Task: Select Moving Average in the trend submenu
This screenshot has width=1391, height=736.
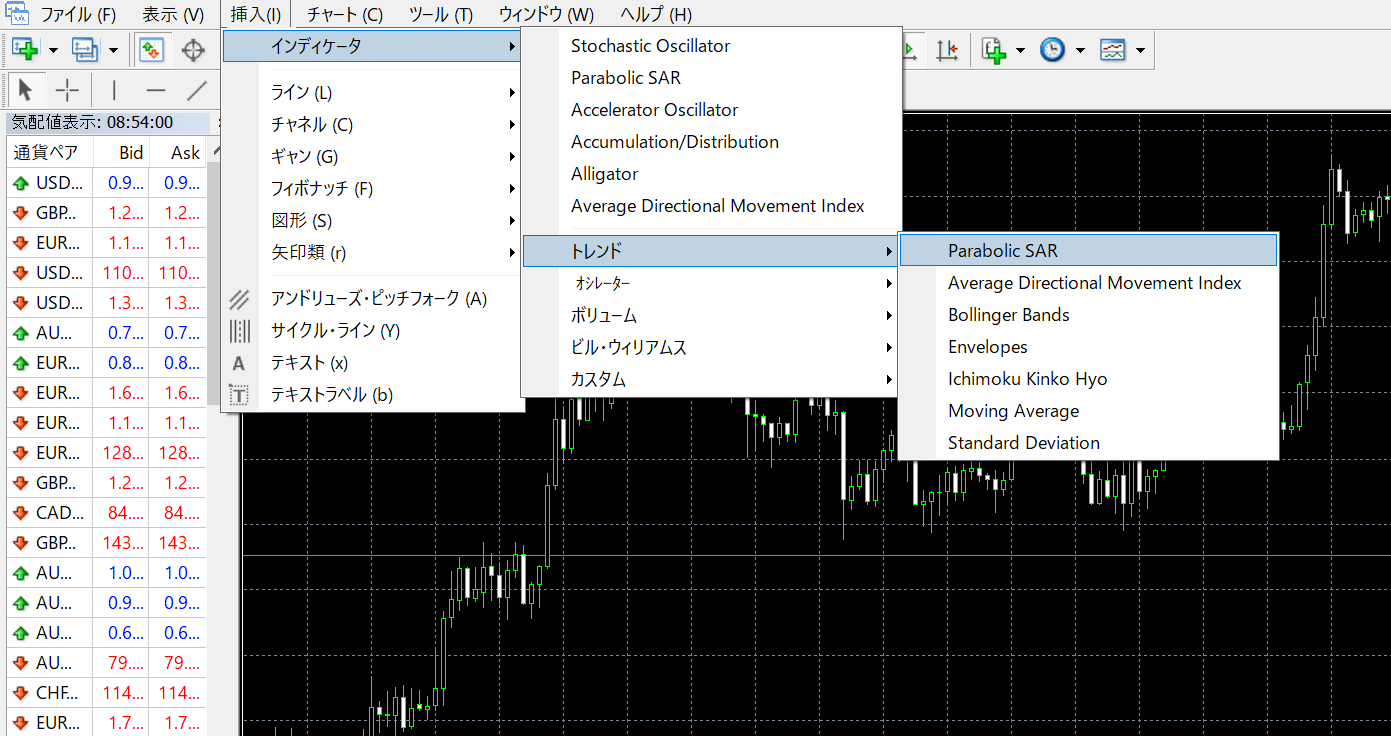Action: click(1013, 411)
